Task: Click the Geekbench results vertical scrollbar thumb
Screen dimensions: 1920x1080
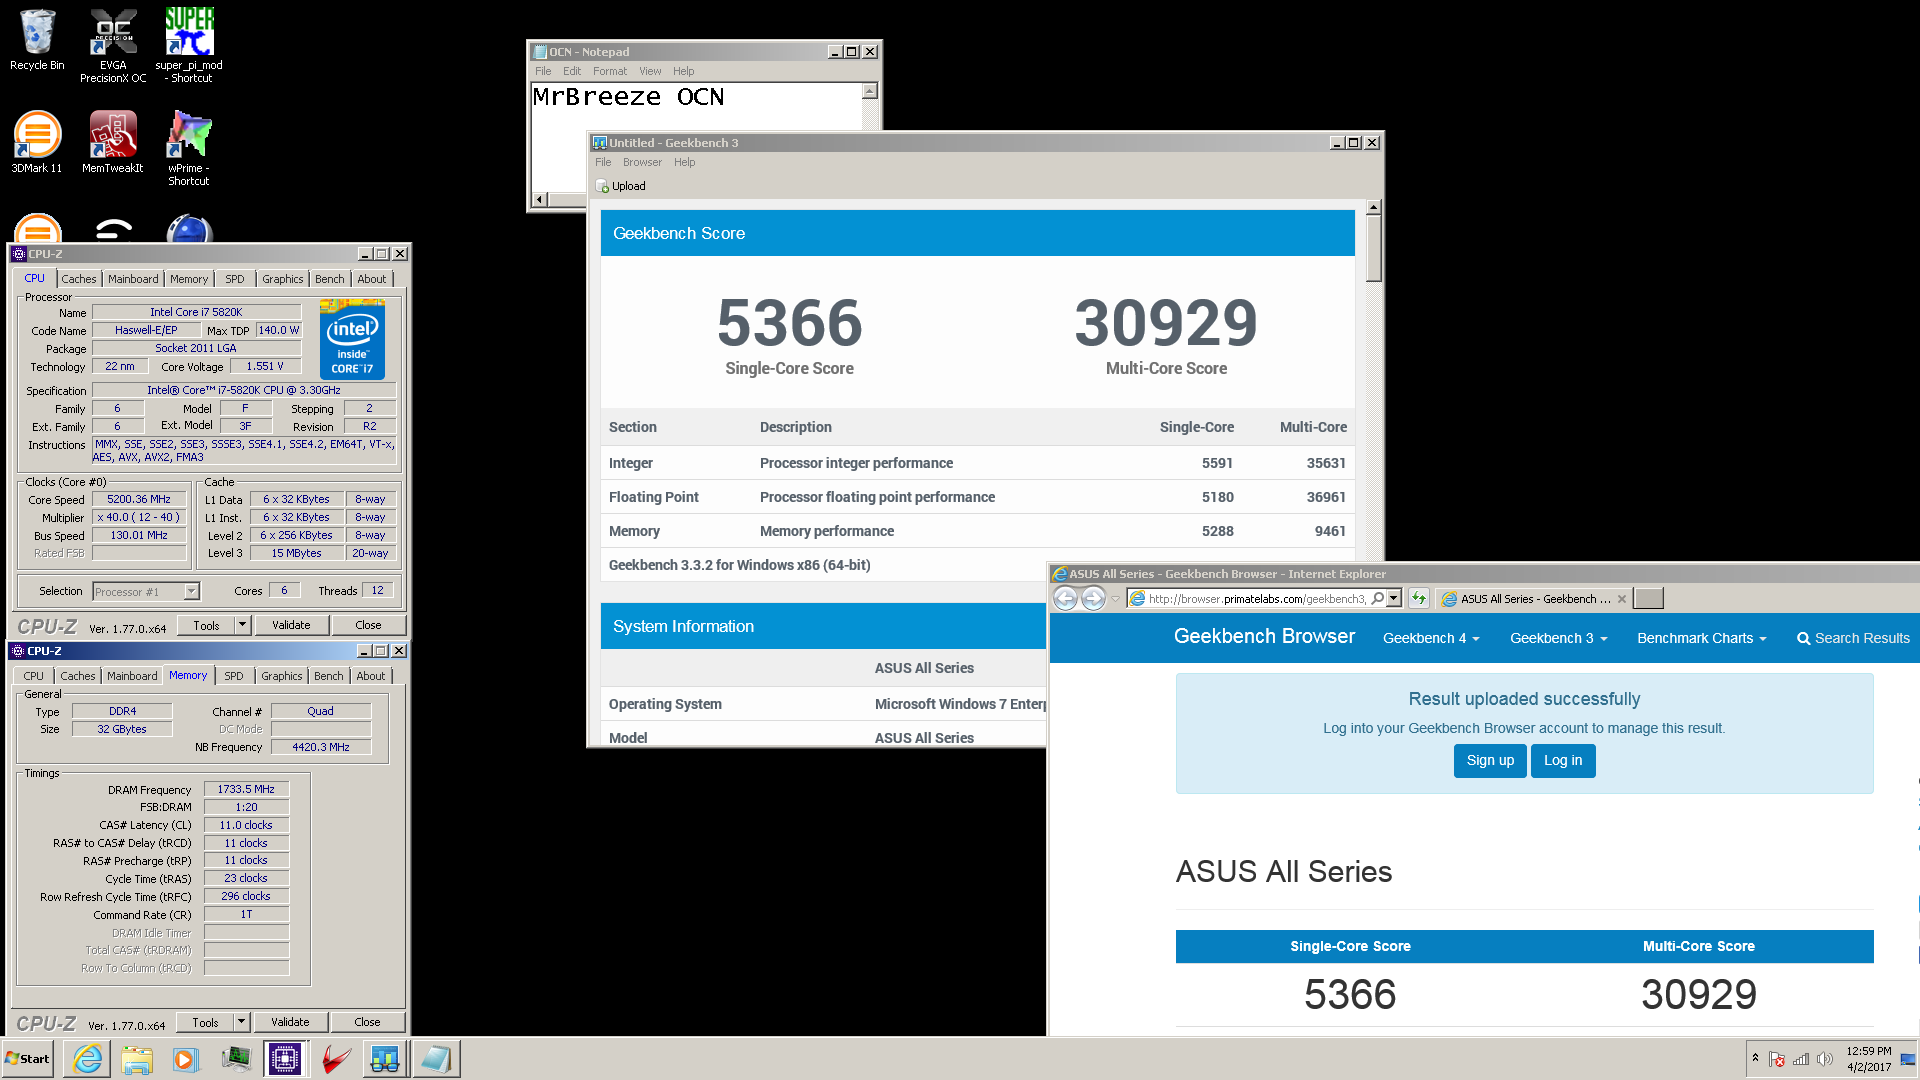Action: (1374, 248)
